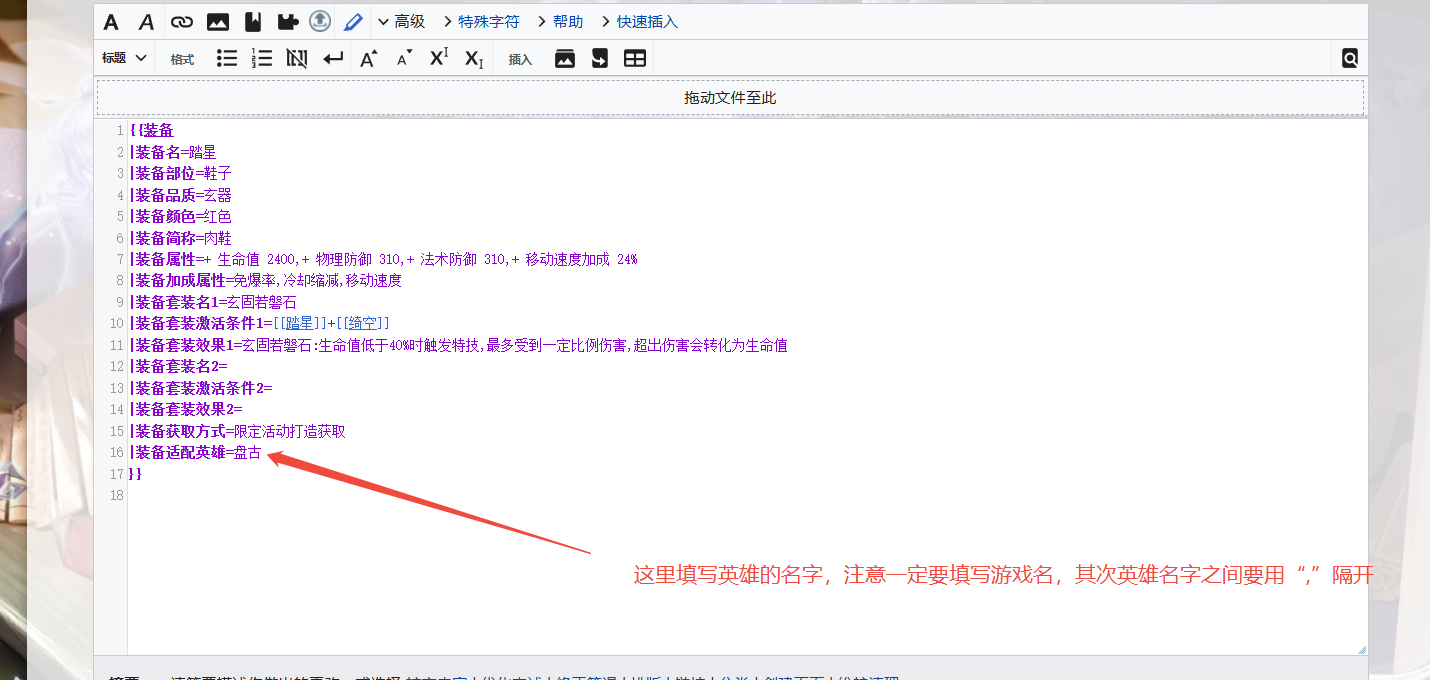Apply superscript formatting
1430x680 pixels.
439,58
